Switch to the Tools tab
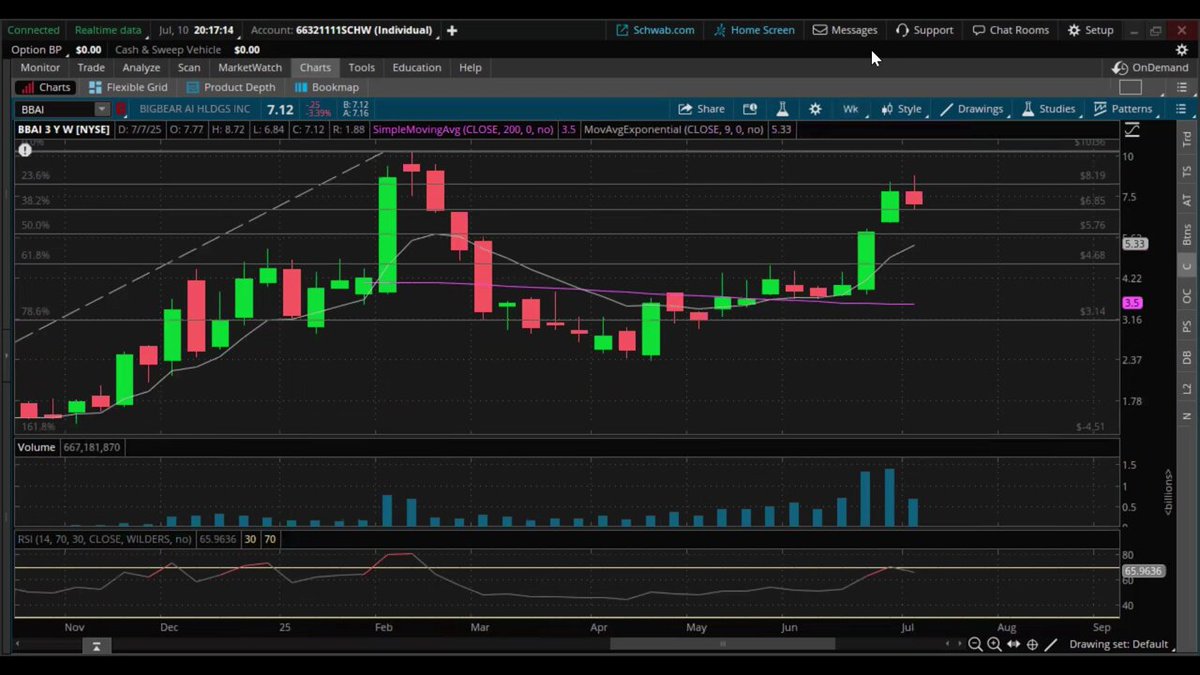 [x=362, y=68]
